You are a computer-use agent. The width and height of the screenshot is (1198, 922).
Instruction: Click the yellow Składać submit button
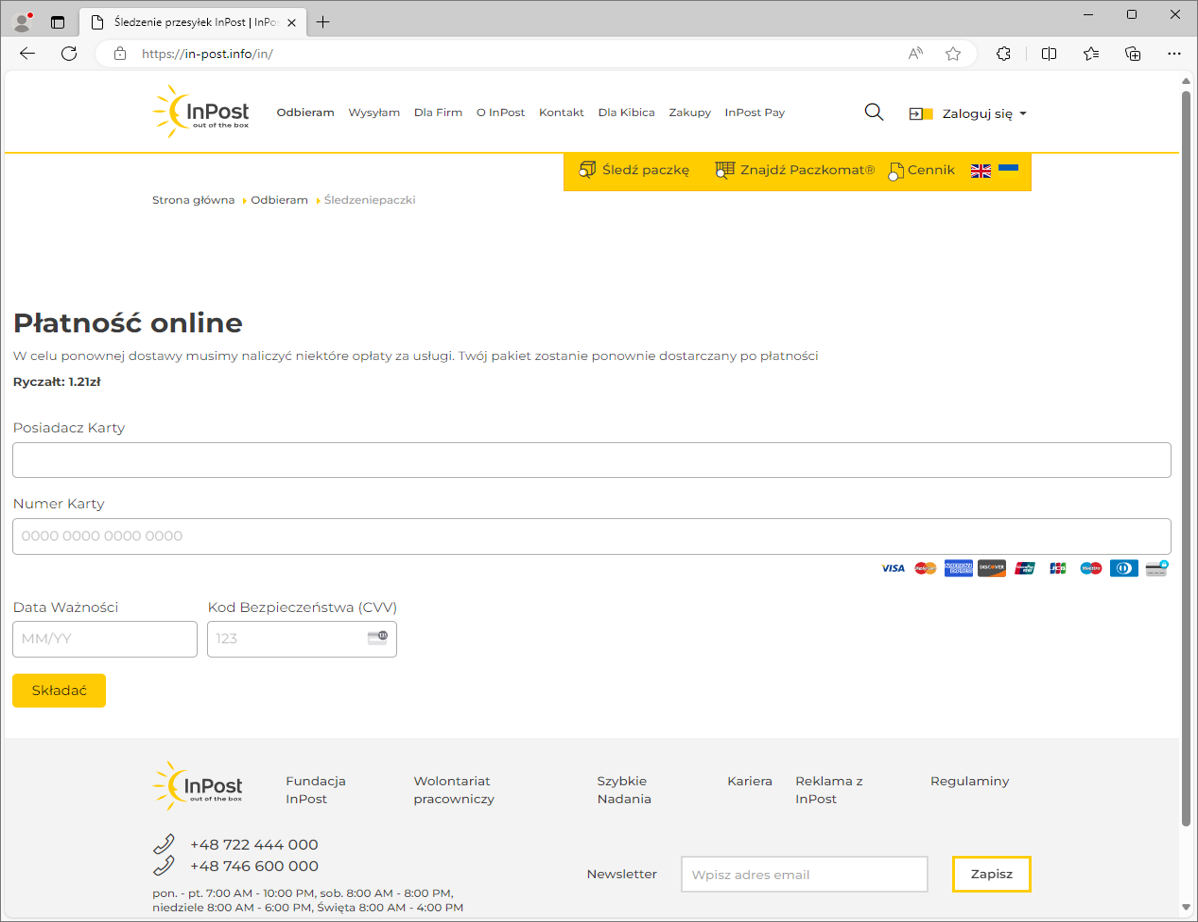[59, 691]
